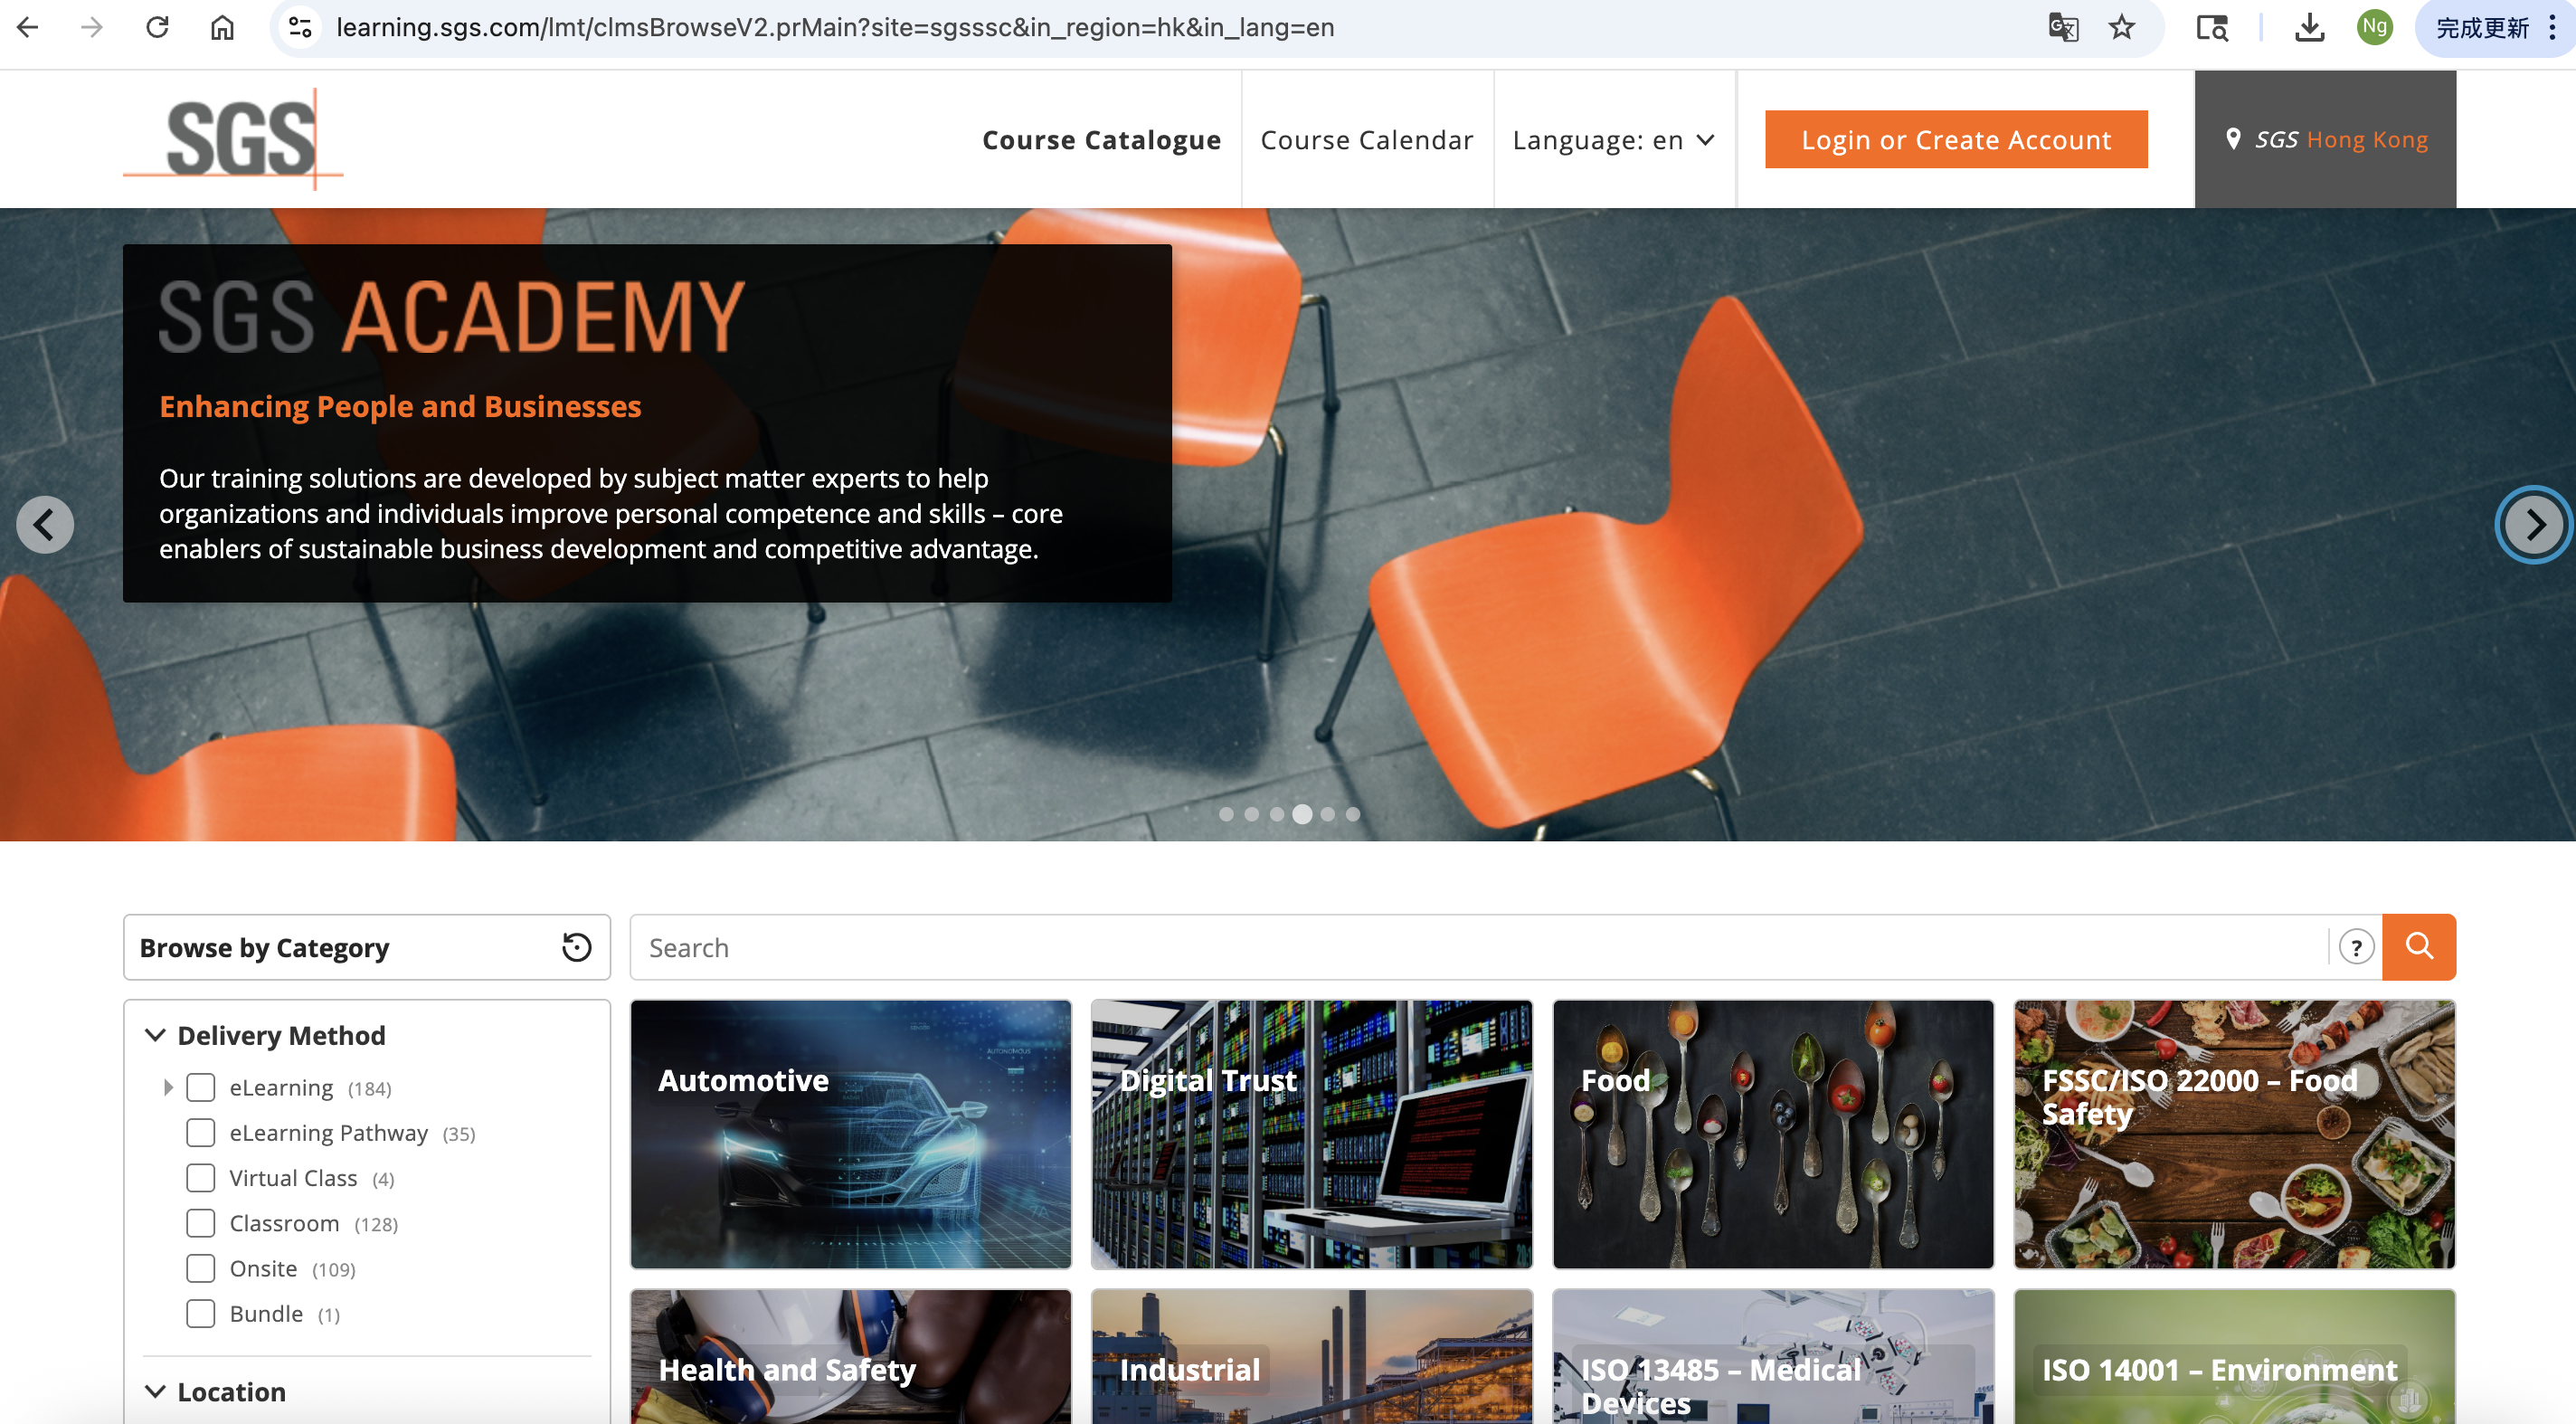Tick the Virtual Class checkbox

tap(200, 1177)
